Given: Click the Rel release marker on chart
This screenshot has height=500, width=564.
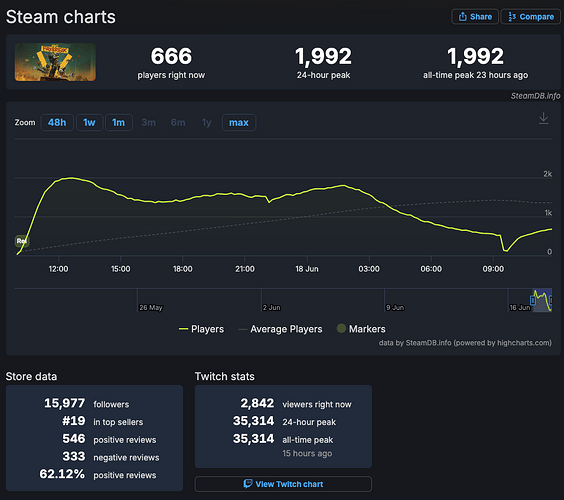Looking at the screenshot, I should 22,241.
